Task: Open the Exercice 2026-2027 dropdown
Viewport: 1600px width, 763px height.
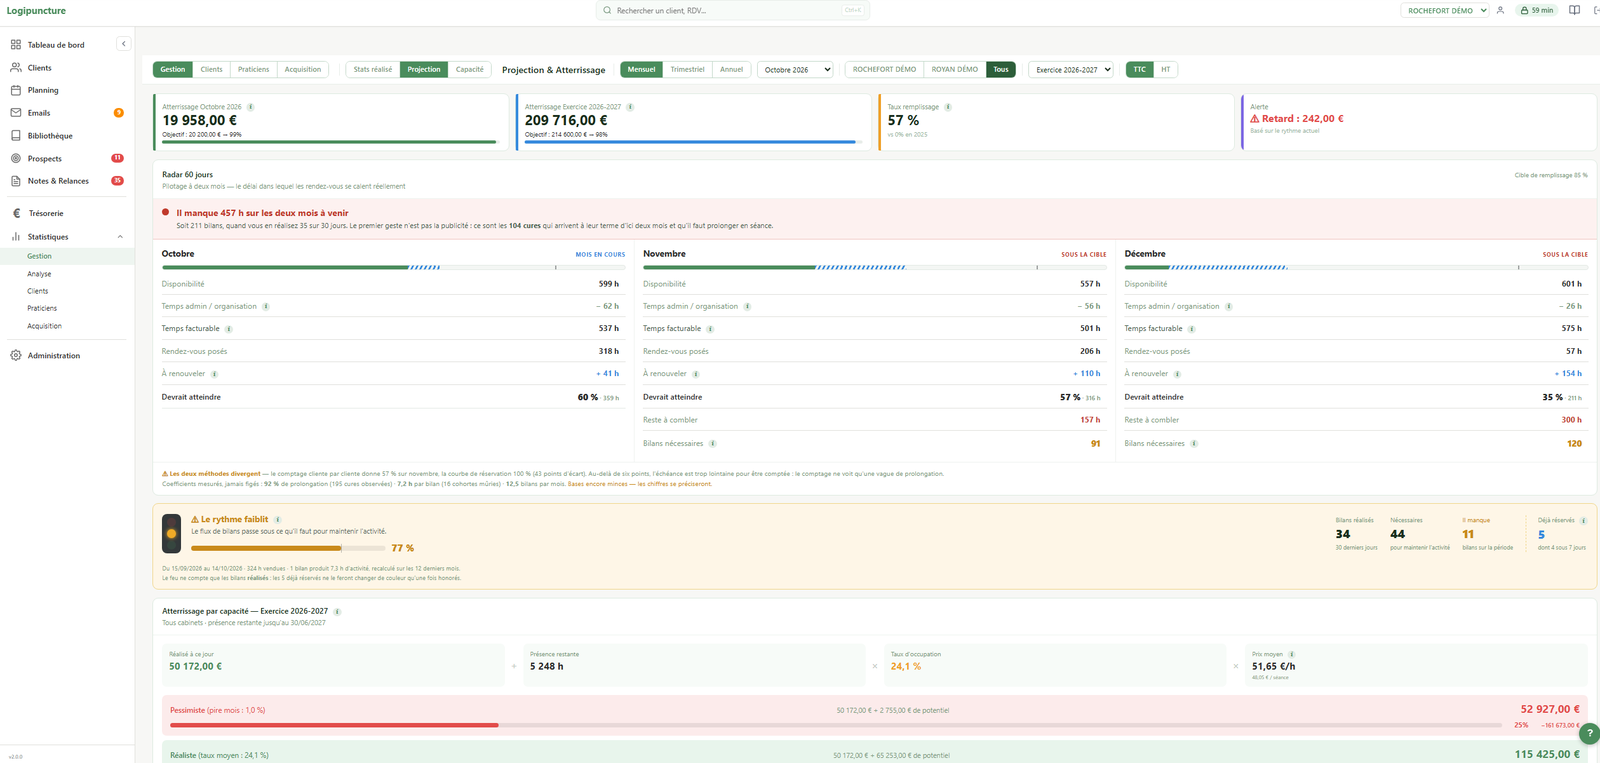Action: 1071,70
